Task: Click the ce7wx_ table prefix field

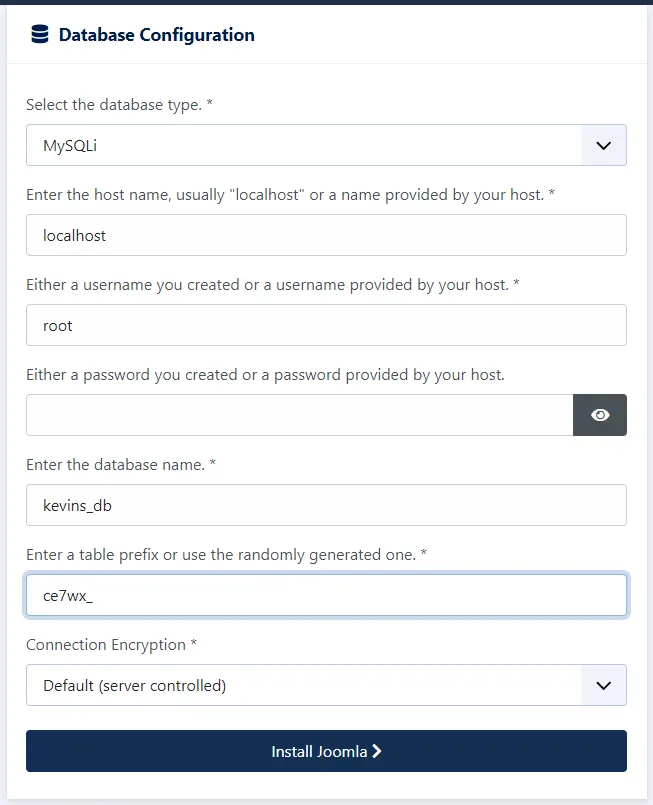Action: click(326, 595)
